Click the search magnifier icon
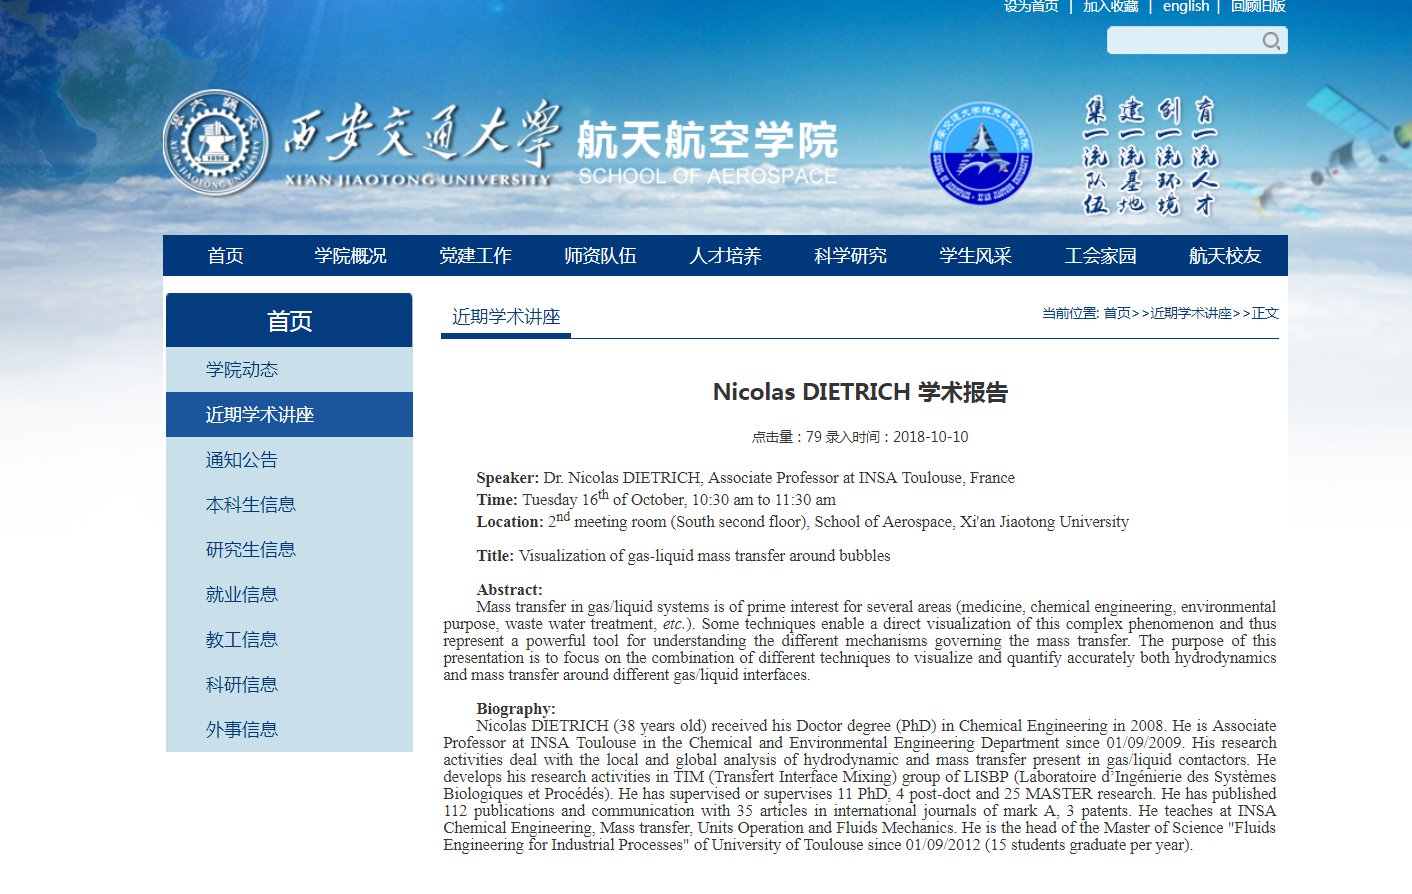 click(x=1271, y=41)
